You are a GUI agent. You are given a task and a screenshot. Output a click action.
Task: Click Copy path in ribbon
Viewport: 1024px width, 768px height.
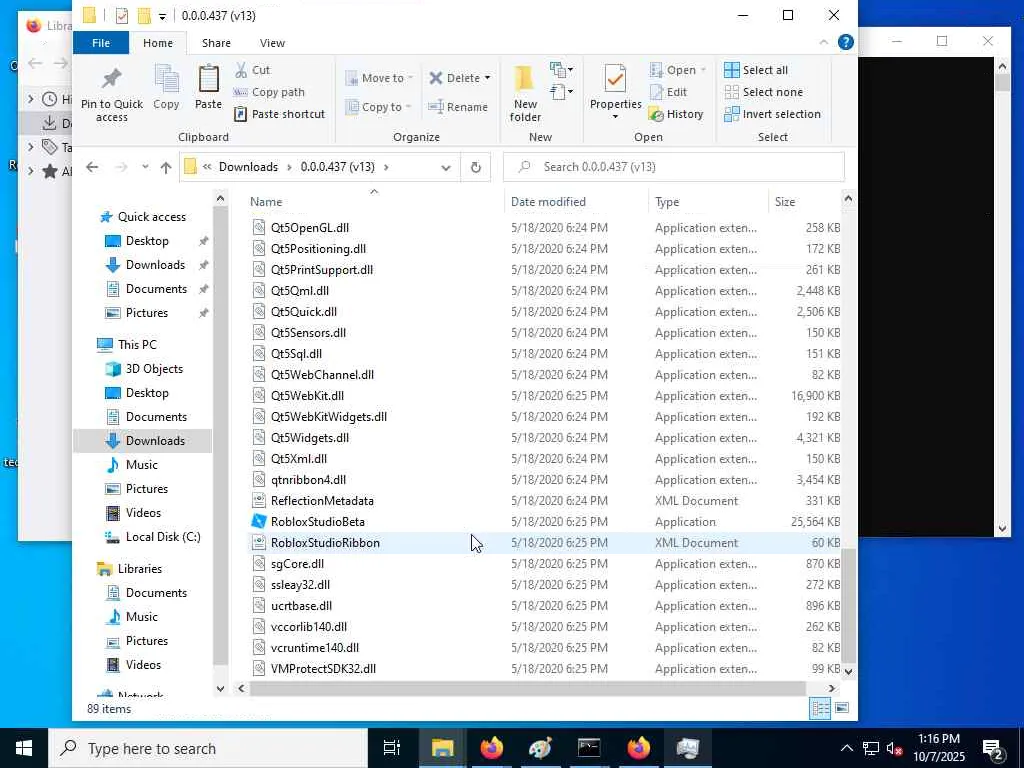(269, 92)
